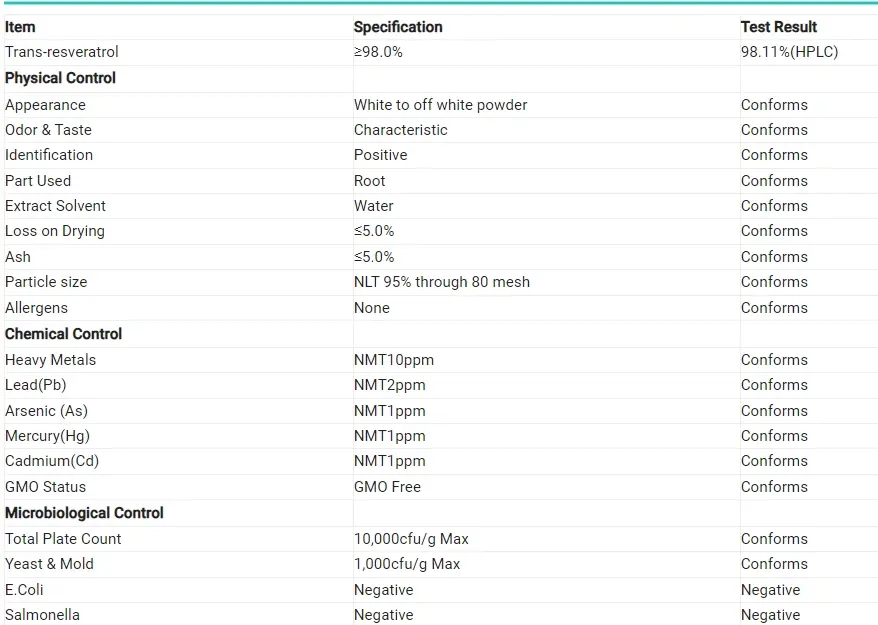The width and height of the screenshot is (878, 625).
Task: Click the 'GMO Free' specification cell
Action: pos(387,487)
